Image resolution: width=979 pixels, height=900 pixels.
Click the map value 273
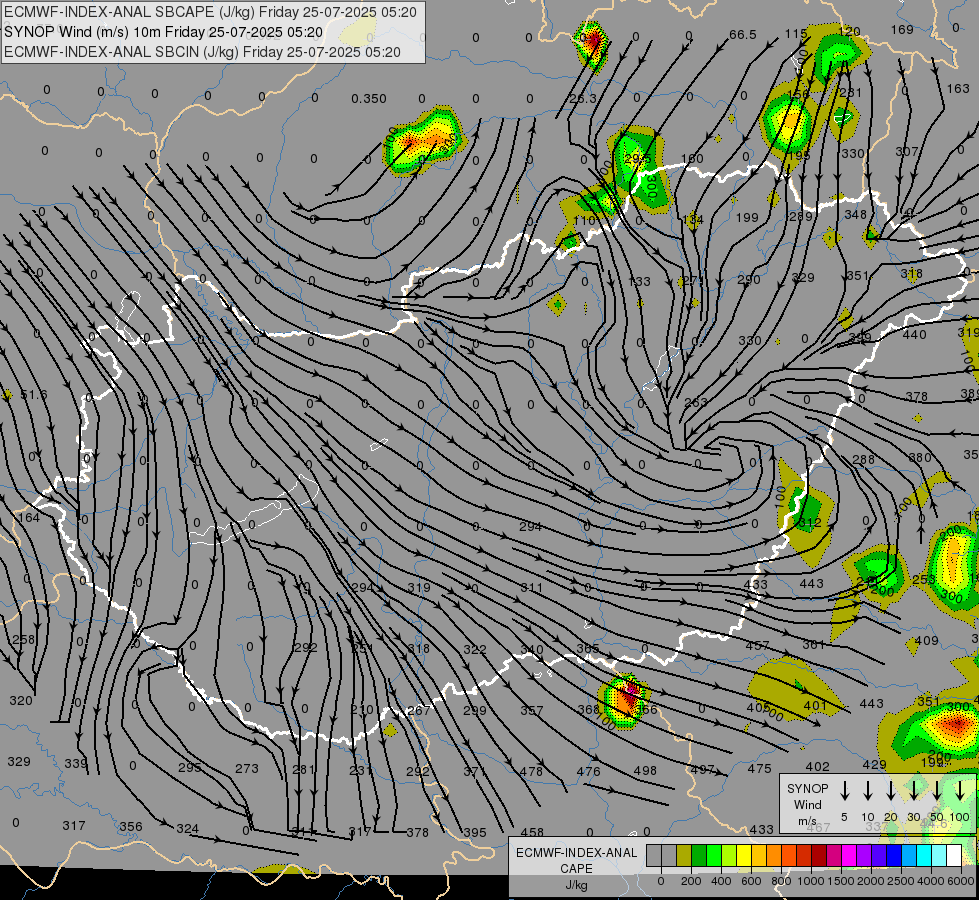click(x=247, y=768)
